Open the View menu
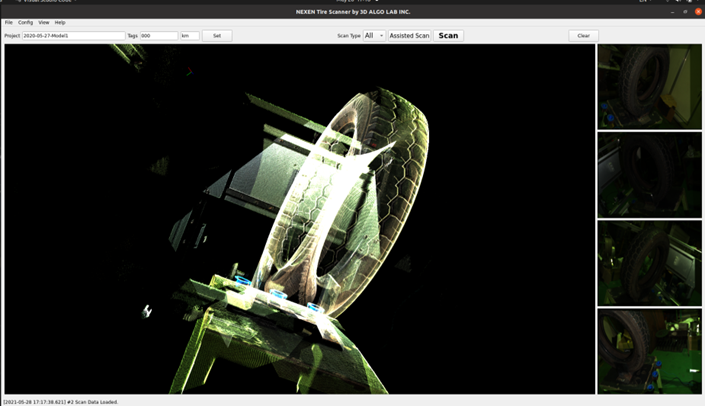The width and height of the screenshot is (705, 406). point(44,22)
